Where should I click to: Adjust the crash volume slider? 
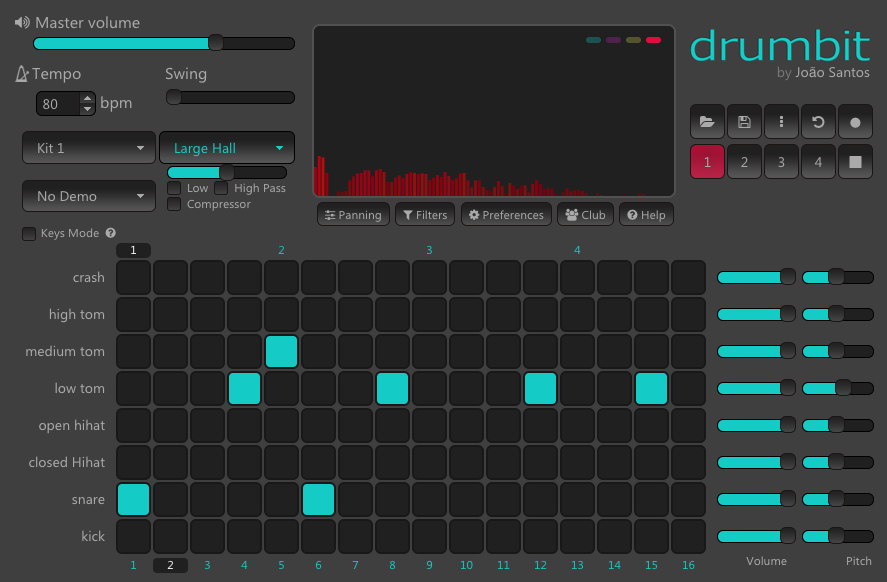point(756,277)
